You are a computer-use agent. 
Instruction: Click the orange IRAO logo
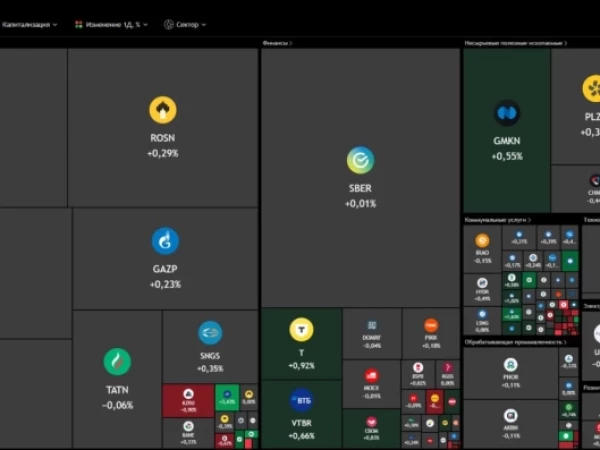[482, 241]
